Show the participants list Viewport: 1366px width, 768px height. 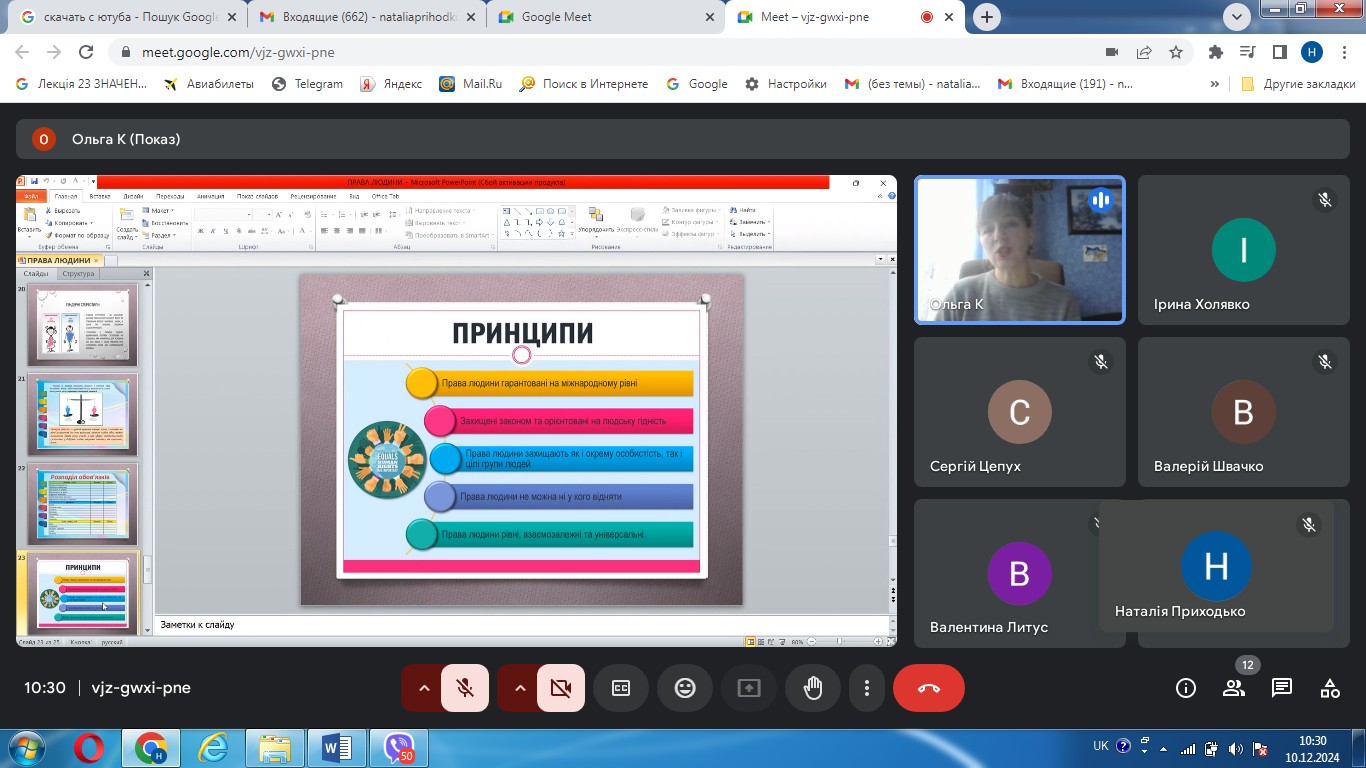tap(1234, 688)
